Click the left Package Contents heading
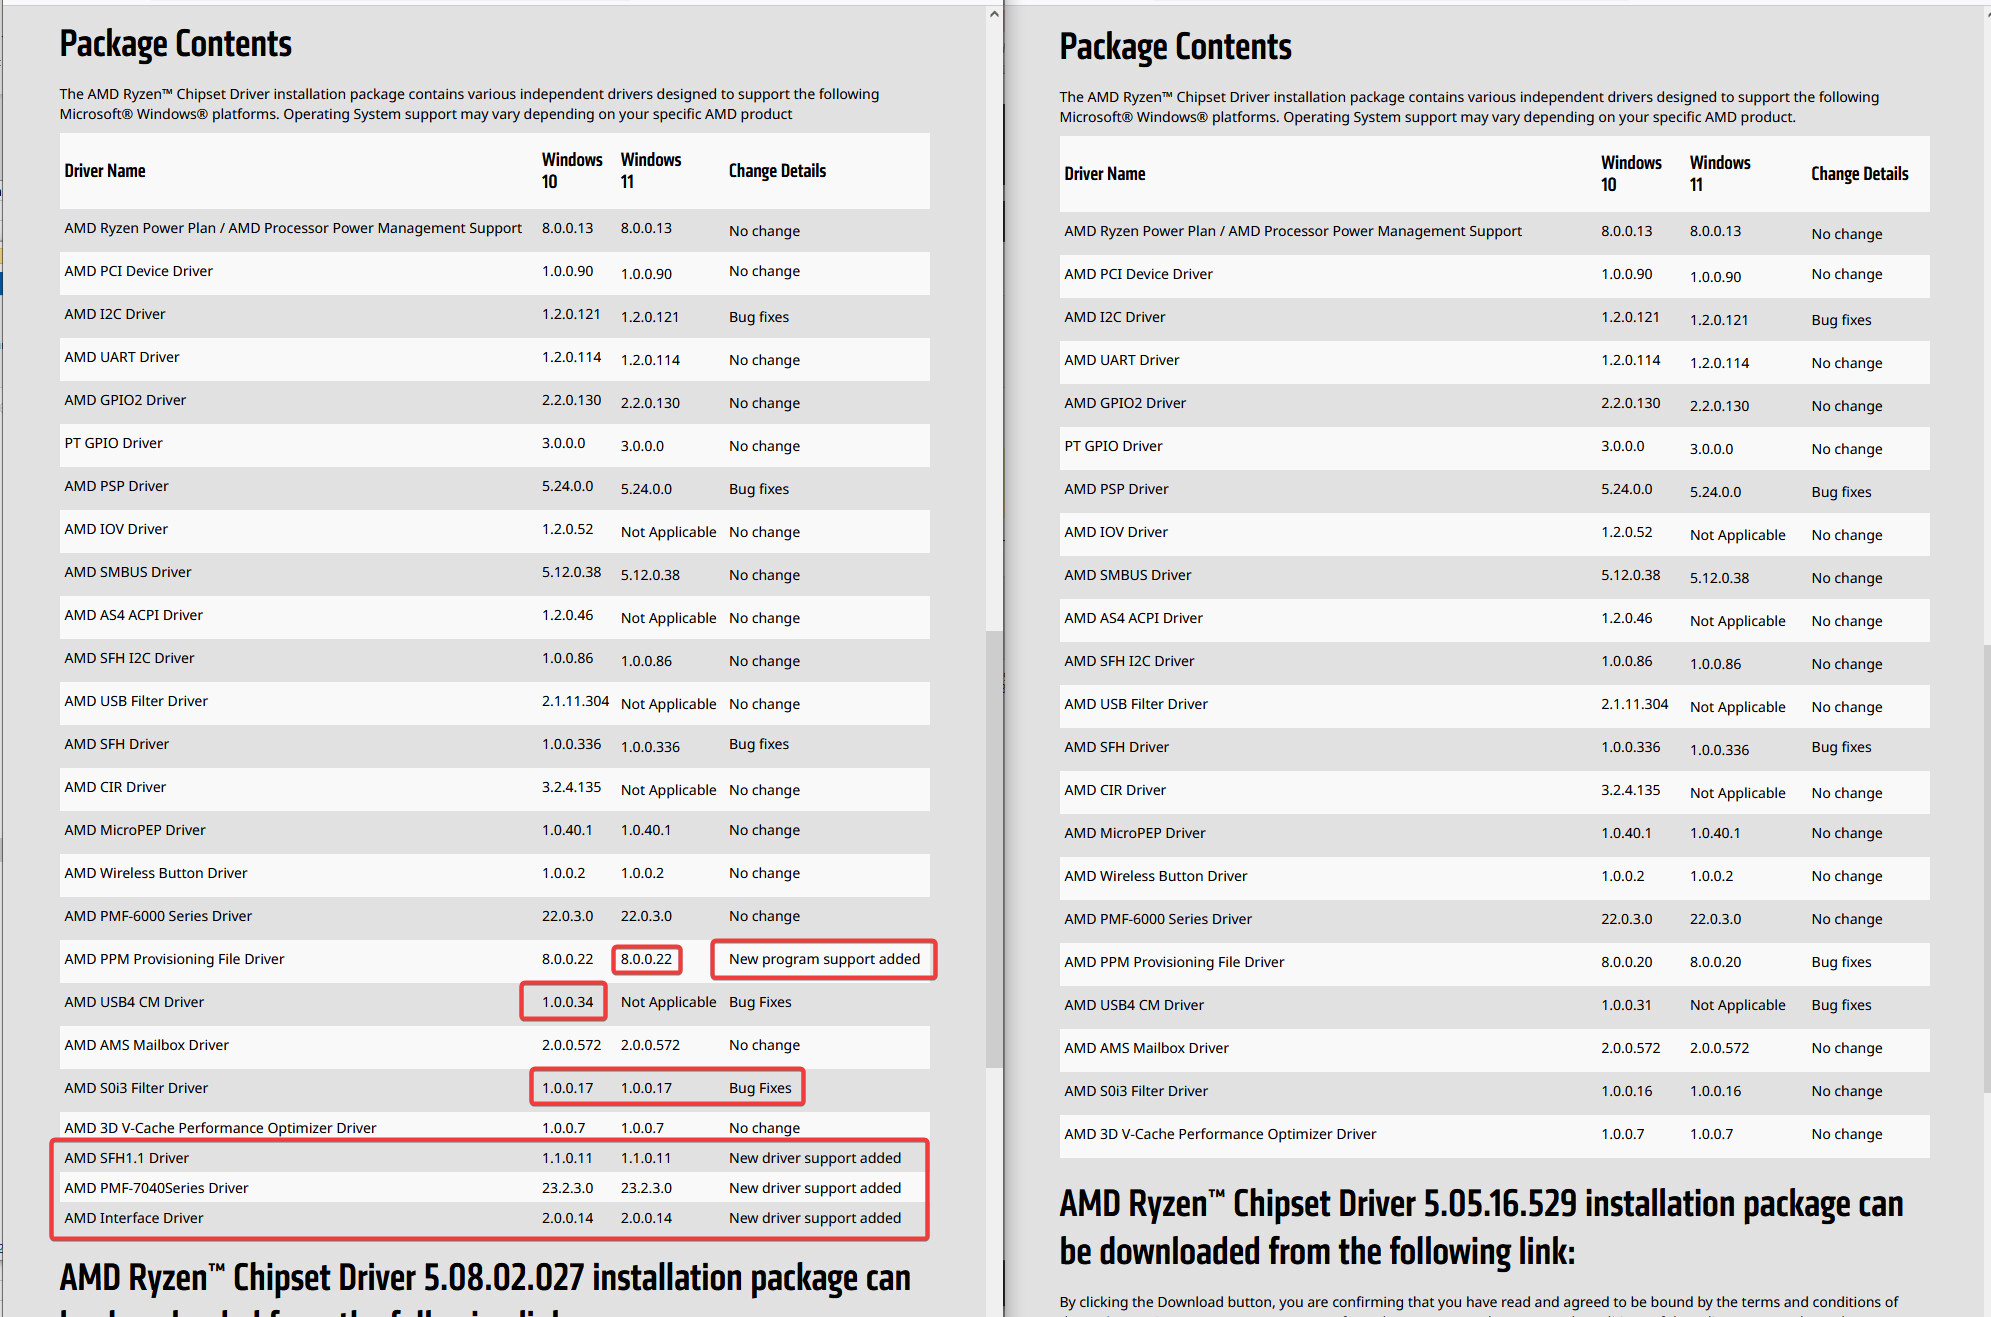Viewport: 1991px width, 1317px height. pos(175,45)
